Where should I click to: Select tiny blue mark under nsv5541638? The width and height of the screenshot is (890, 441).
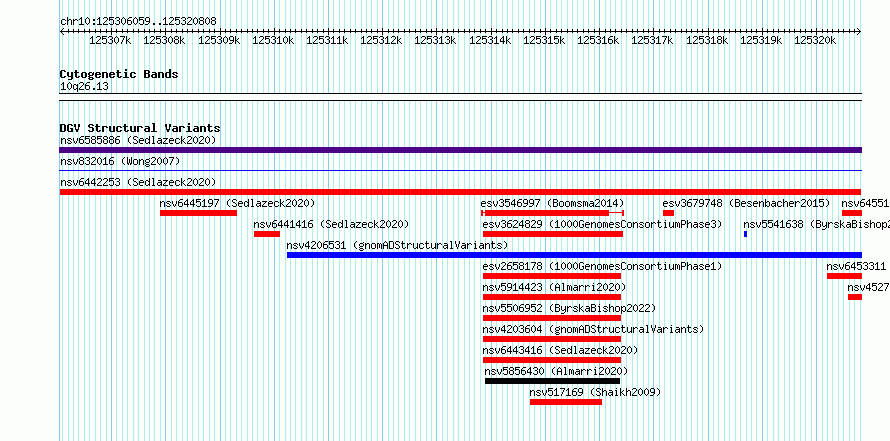click(x=745, y=234)
